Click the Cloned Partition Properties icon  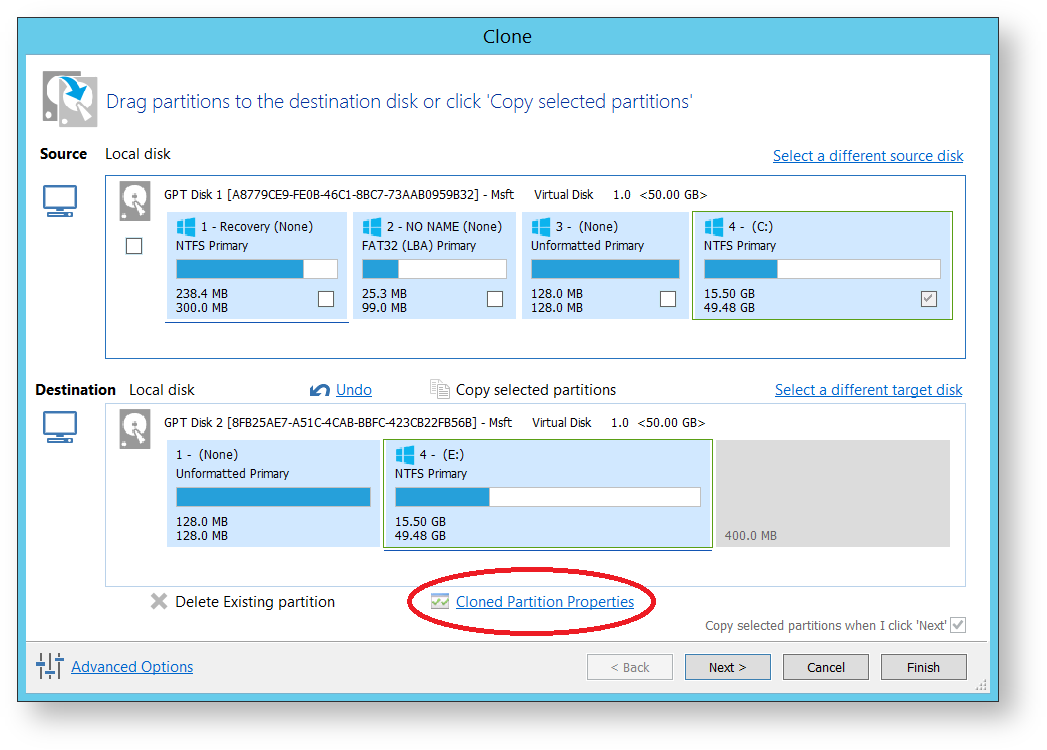pyautogui.click(x=440, y=602)
